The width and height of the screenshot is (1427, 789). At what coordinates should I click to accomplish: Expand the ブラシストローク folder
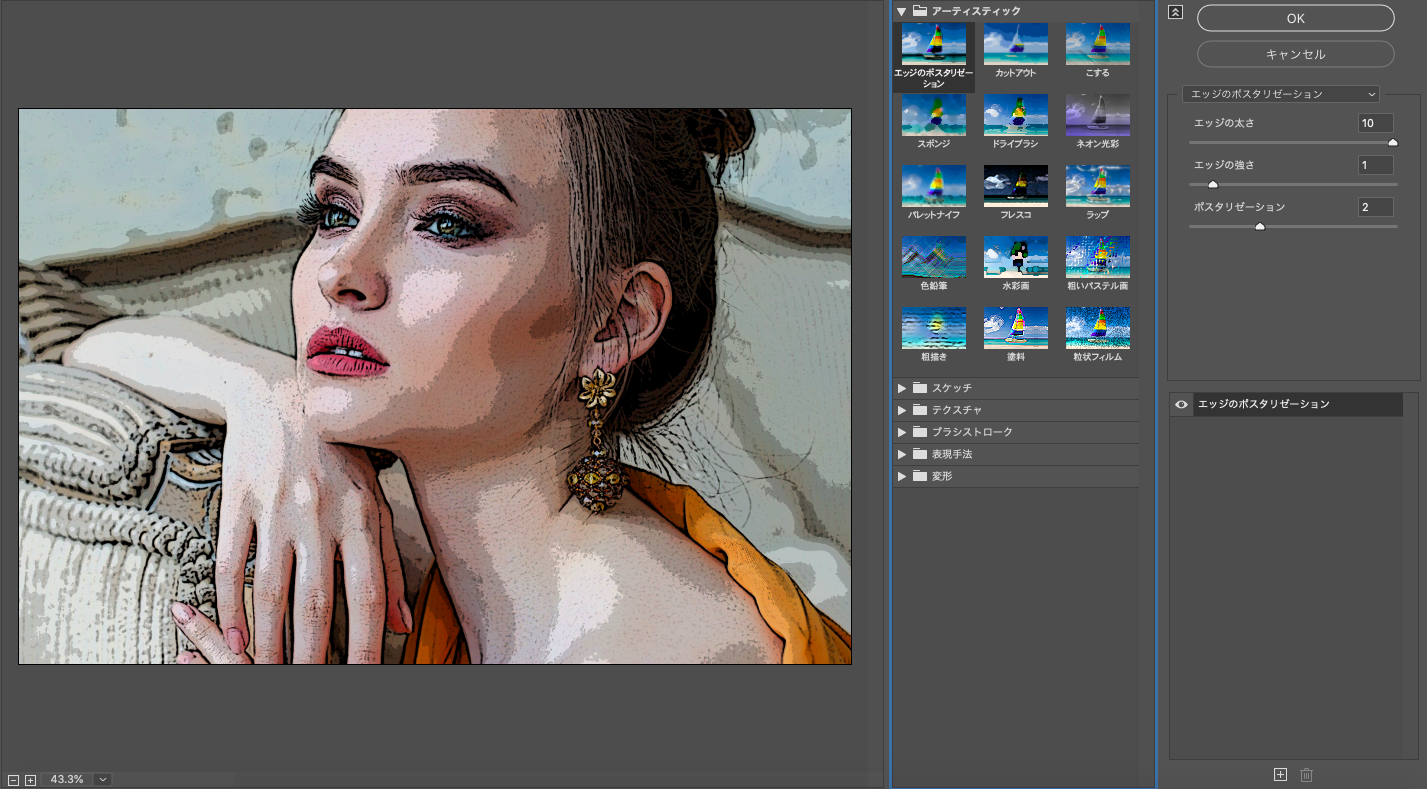coord(902,432)
